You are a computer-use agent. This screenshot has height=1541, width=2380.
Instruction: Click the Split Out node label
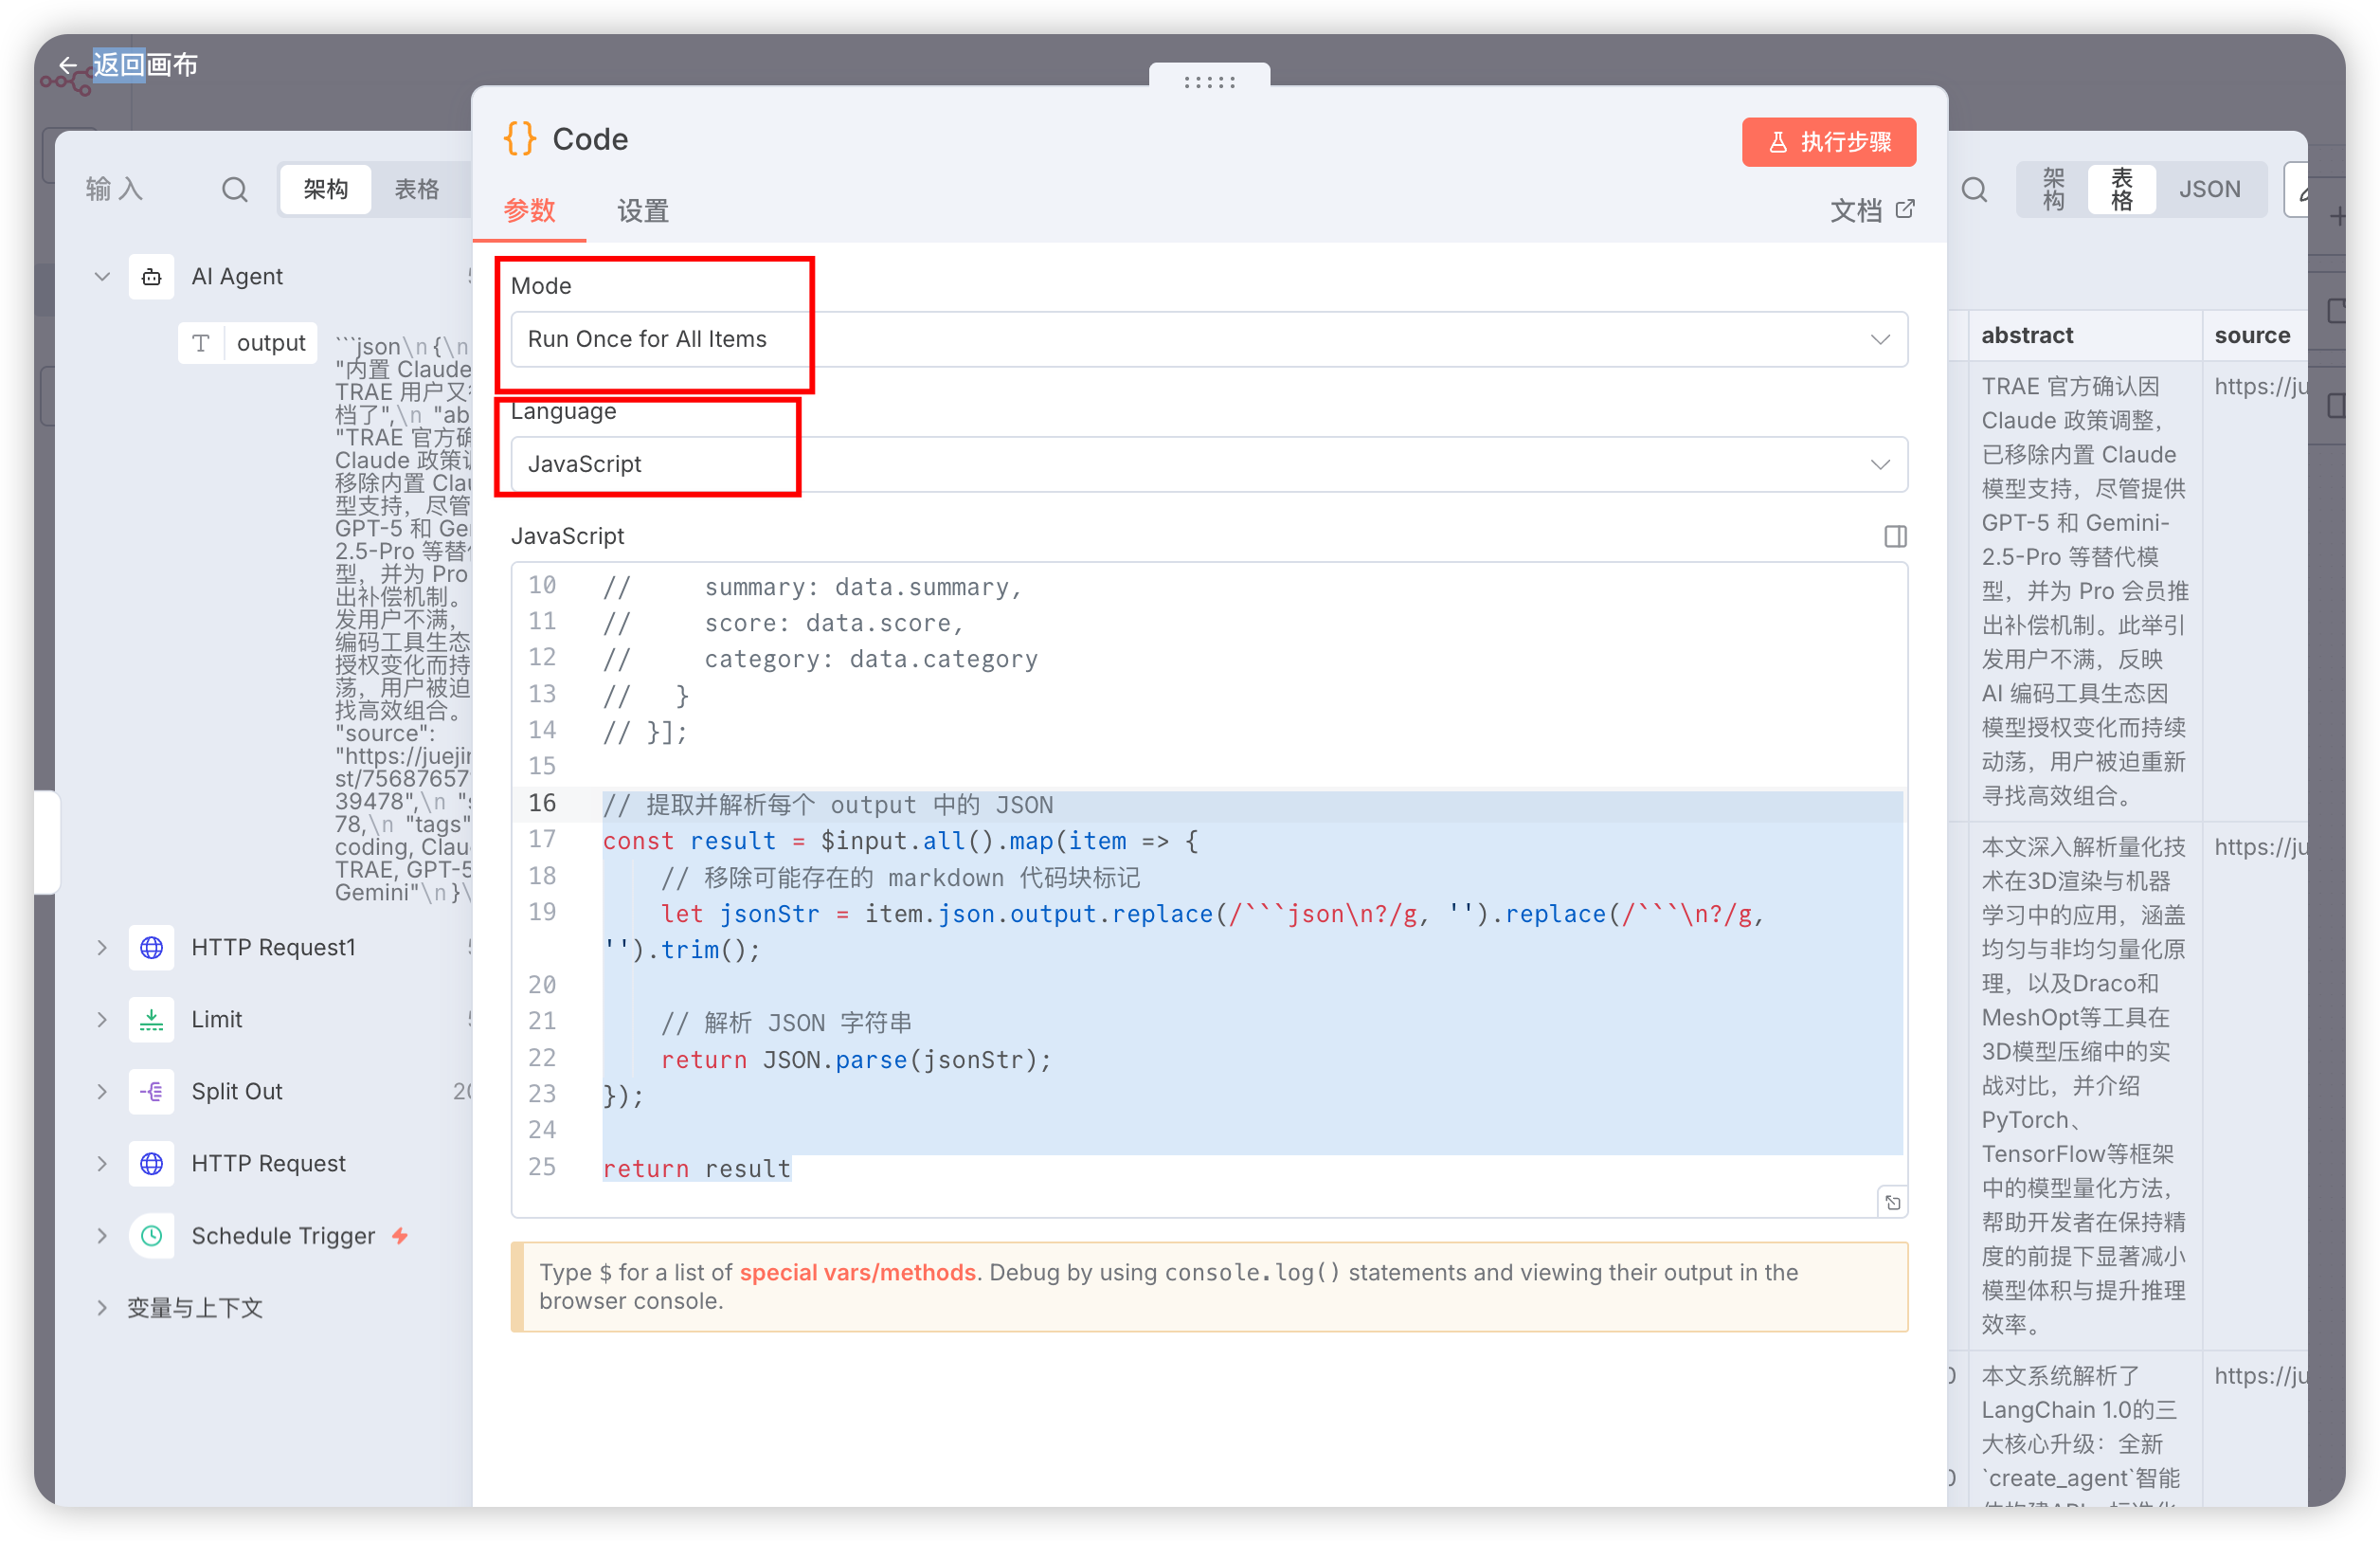coord(237,1091)
